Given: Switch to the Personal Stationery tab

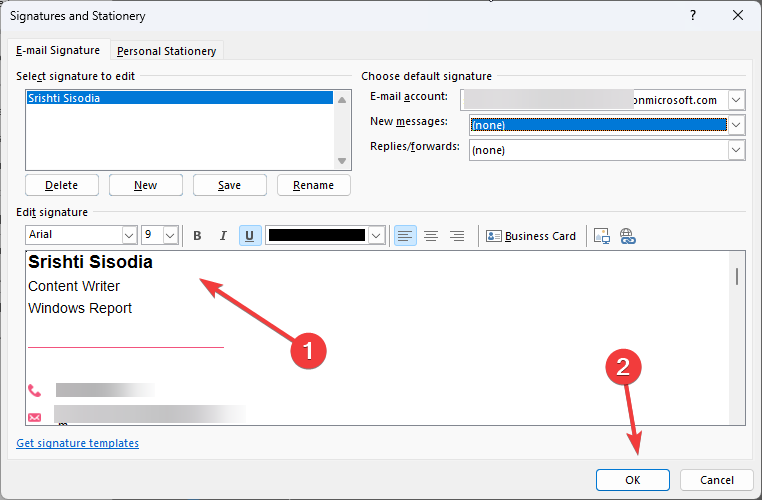Looking at the screenshot, I should (166, 51).
